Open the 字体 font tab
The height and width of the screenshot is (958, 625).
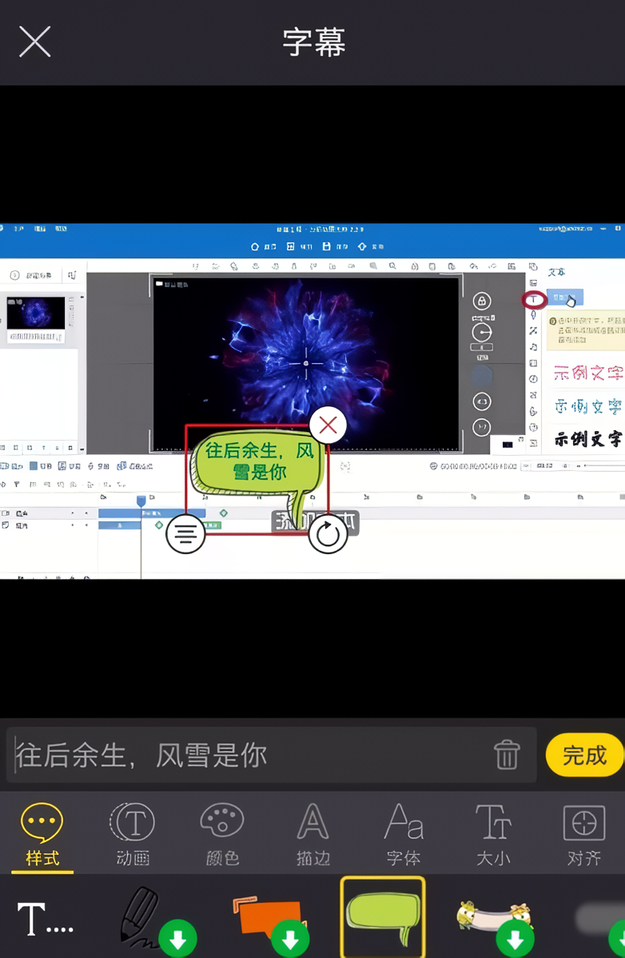403,835
